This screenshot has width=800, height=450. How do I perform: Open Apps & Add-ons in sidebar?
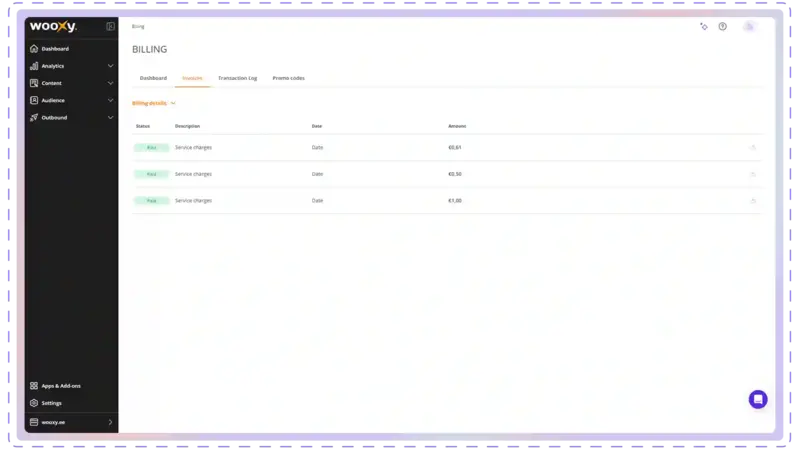pyautogui.click(x=60, y=385)
